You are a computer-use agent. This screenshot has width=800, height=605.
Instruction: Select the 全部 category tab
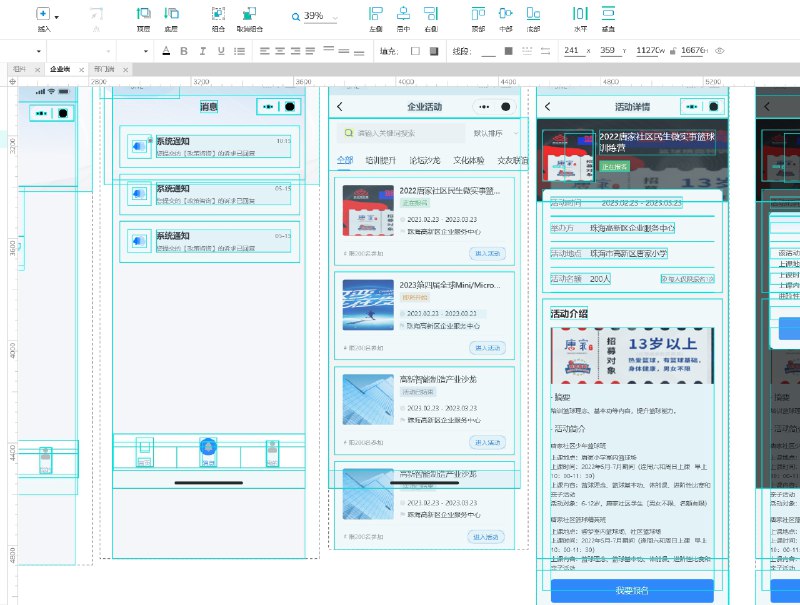tap(345, 160)
